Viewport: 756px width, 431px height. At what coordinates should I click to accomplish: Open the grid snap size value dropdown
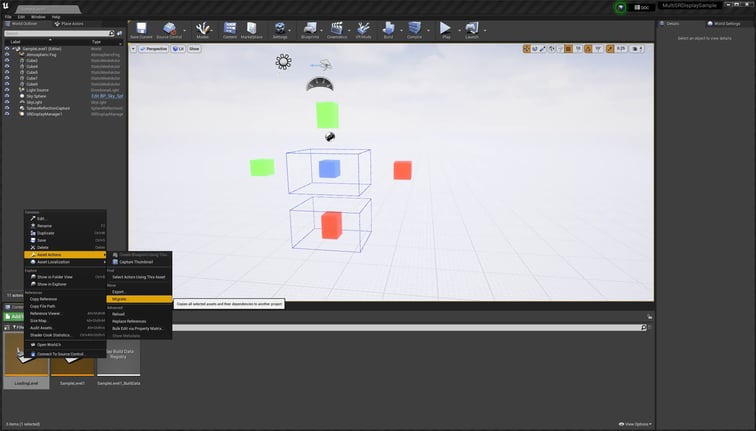coord(578,49)
